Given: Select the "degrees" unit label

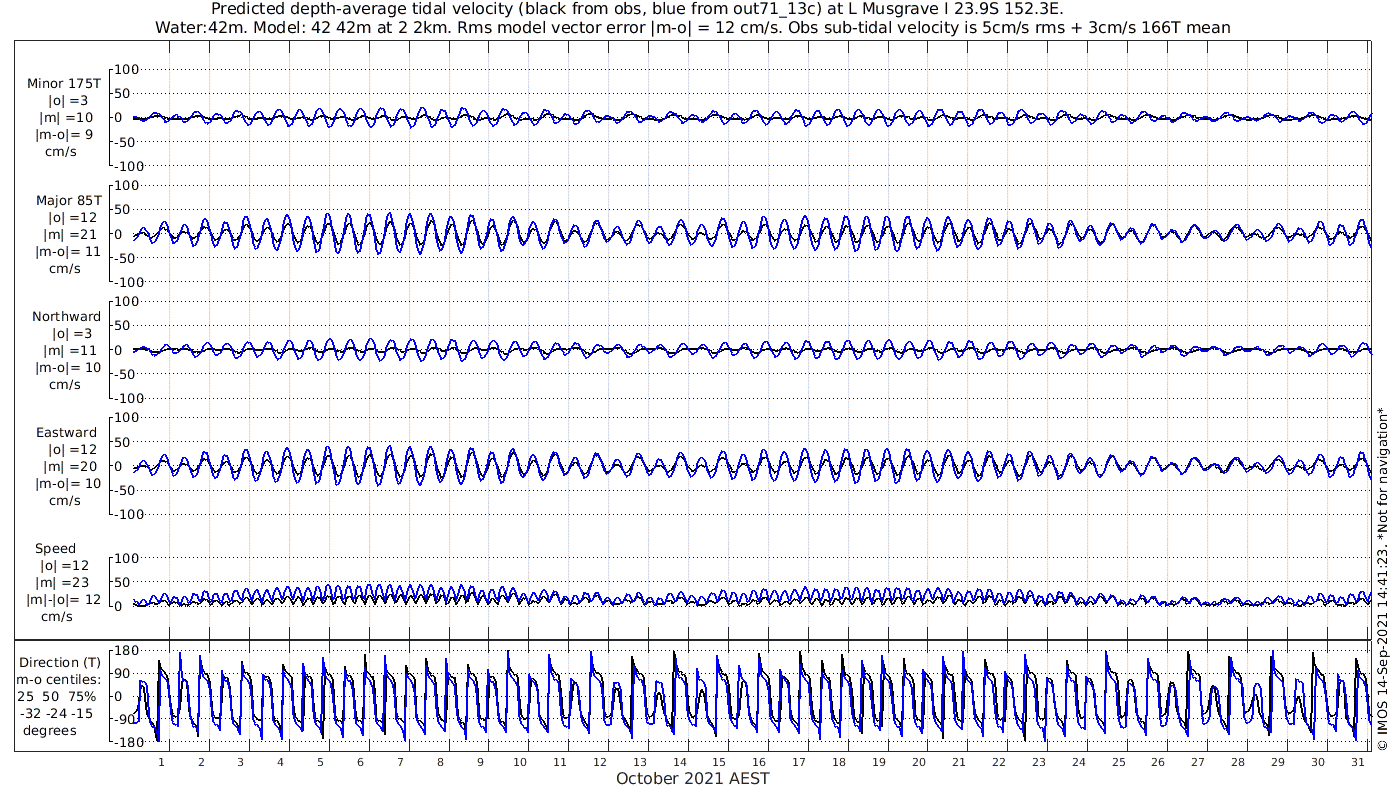Looking at the screenshot, I should (x=50, y=731).
